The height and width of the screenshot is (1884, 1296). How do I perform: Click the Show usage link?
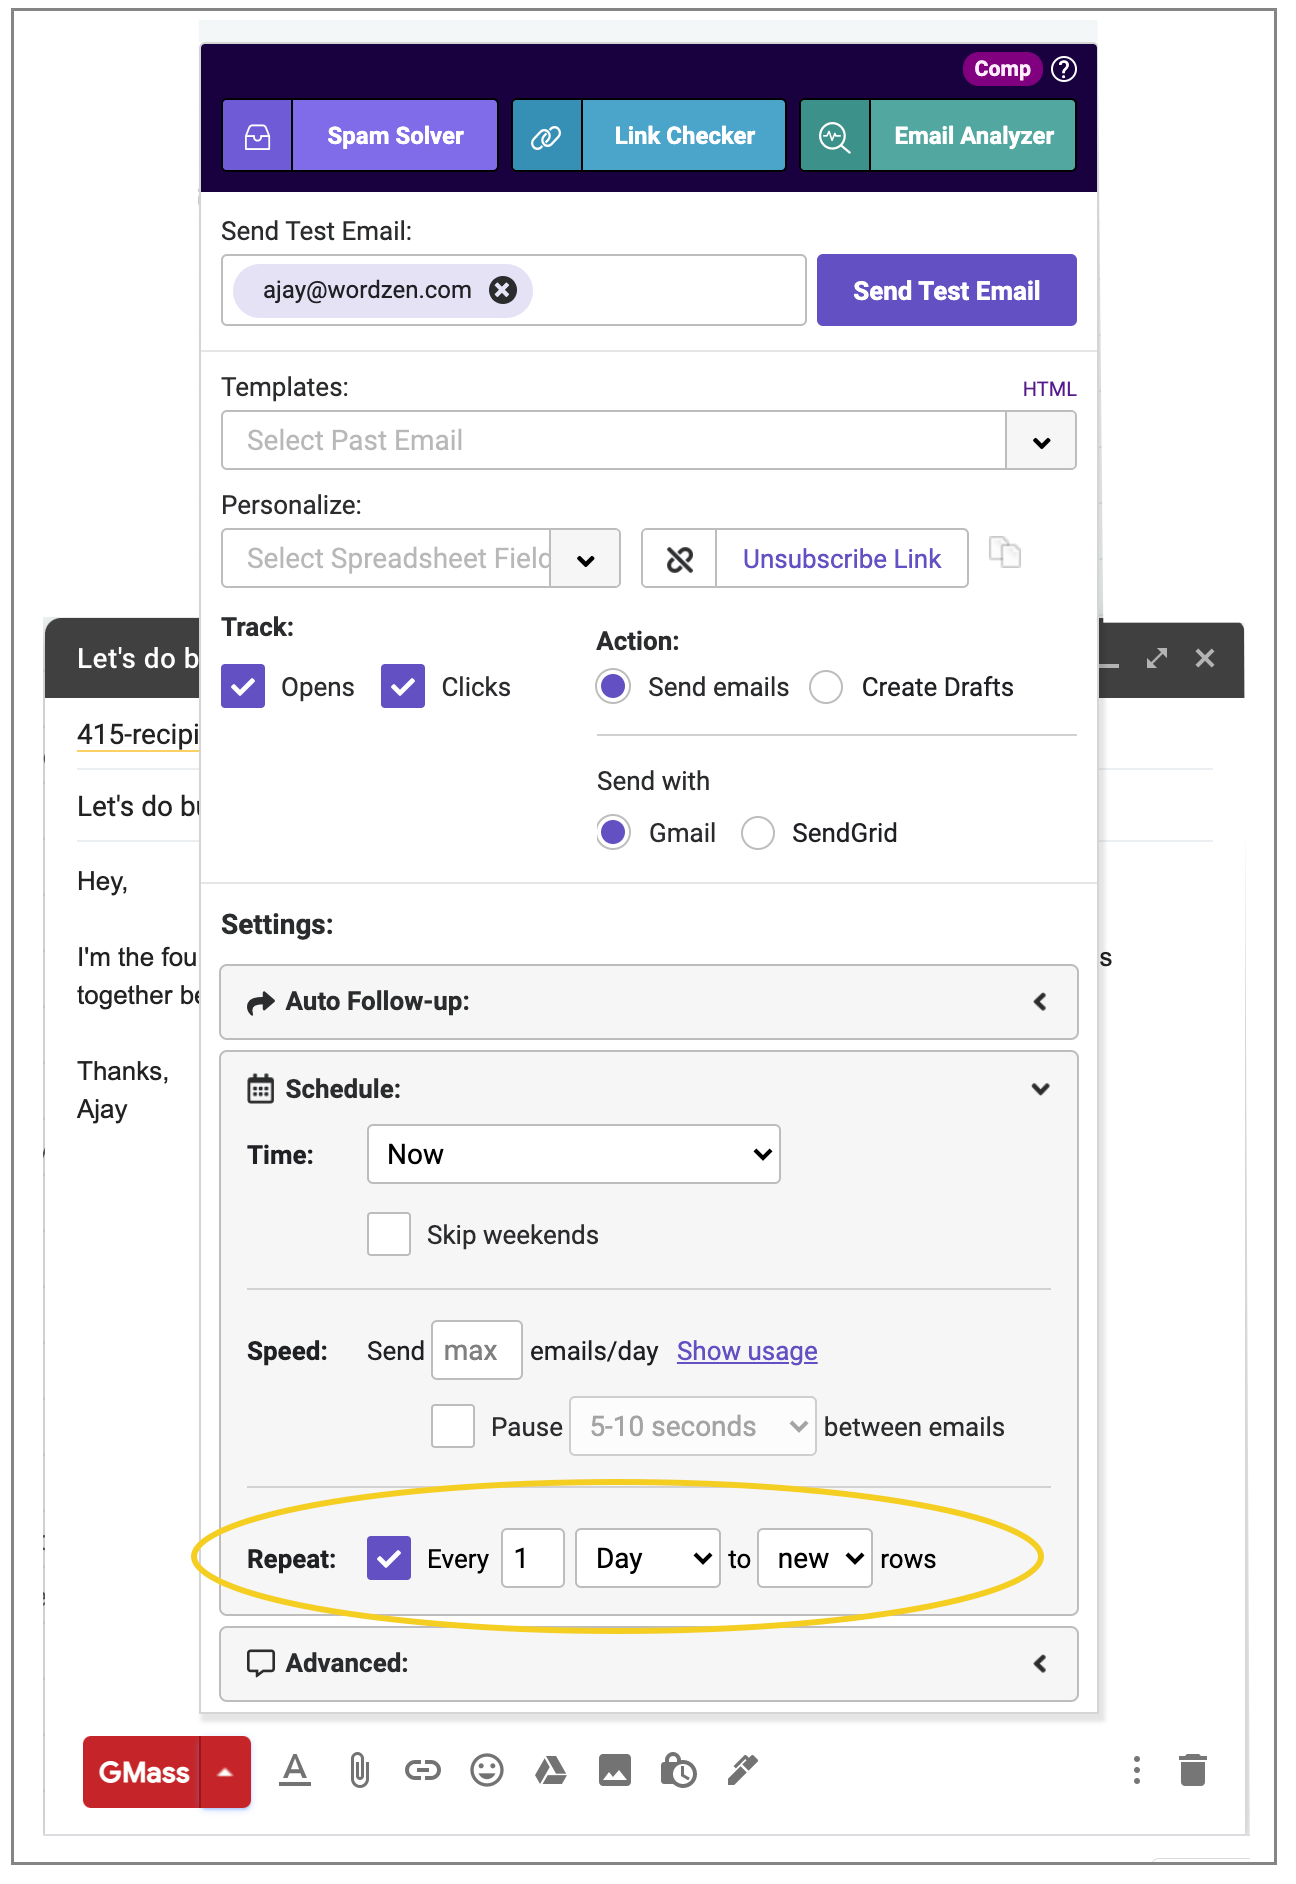pyautogui.click(x=747, y=1351)
